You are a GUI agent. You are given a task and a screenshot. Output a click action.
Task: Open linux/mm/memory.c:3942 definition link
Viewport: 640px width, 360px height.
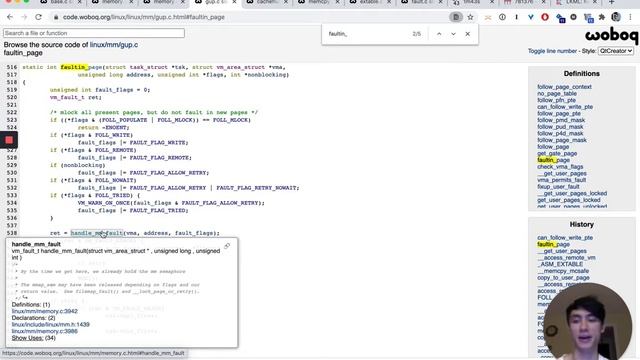coord(44,311)
